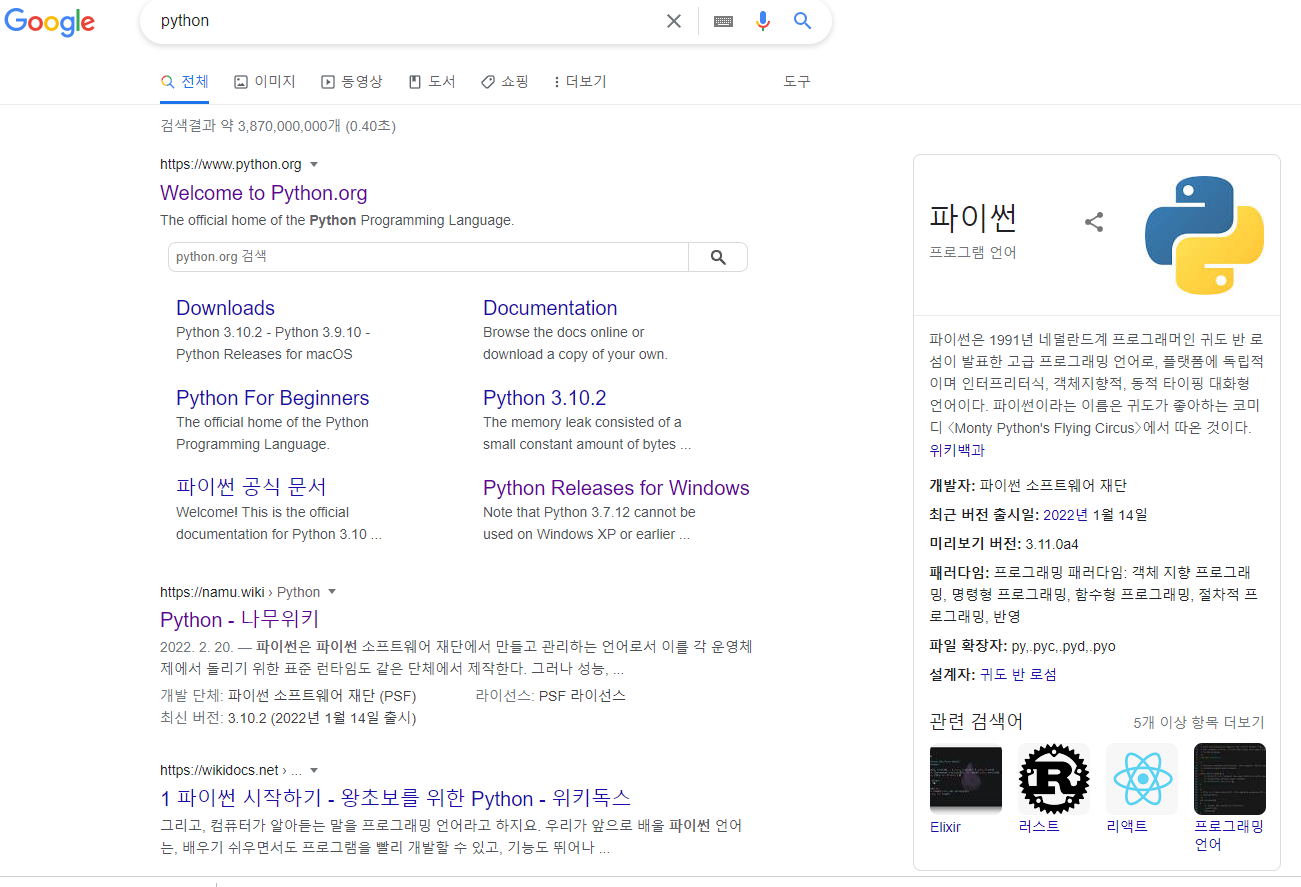Click the 리액트 label

pos(1127,826)
